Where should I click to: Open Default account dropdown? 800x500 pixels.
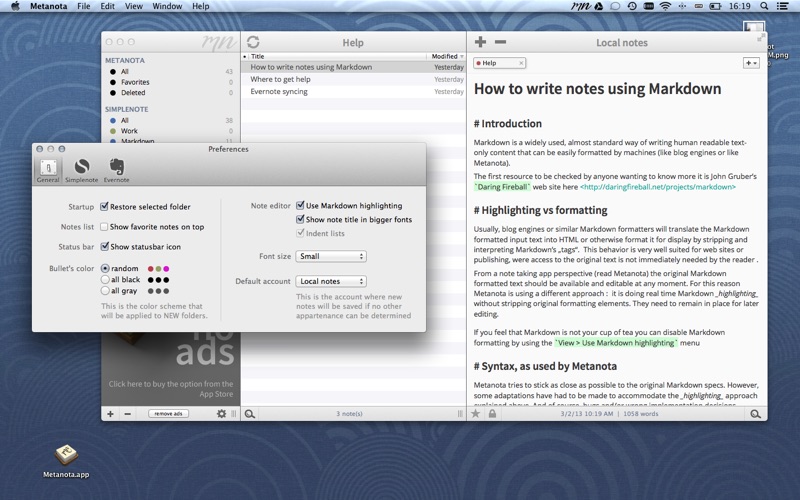click(331, 281)
